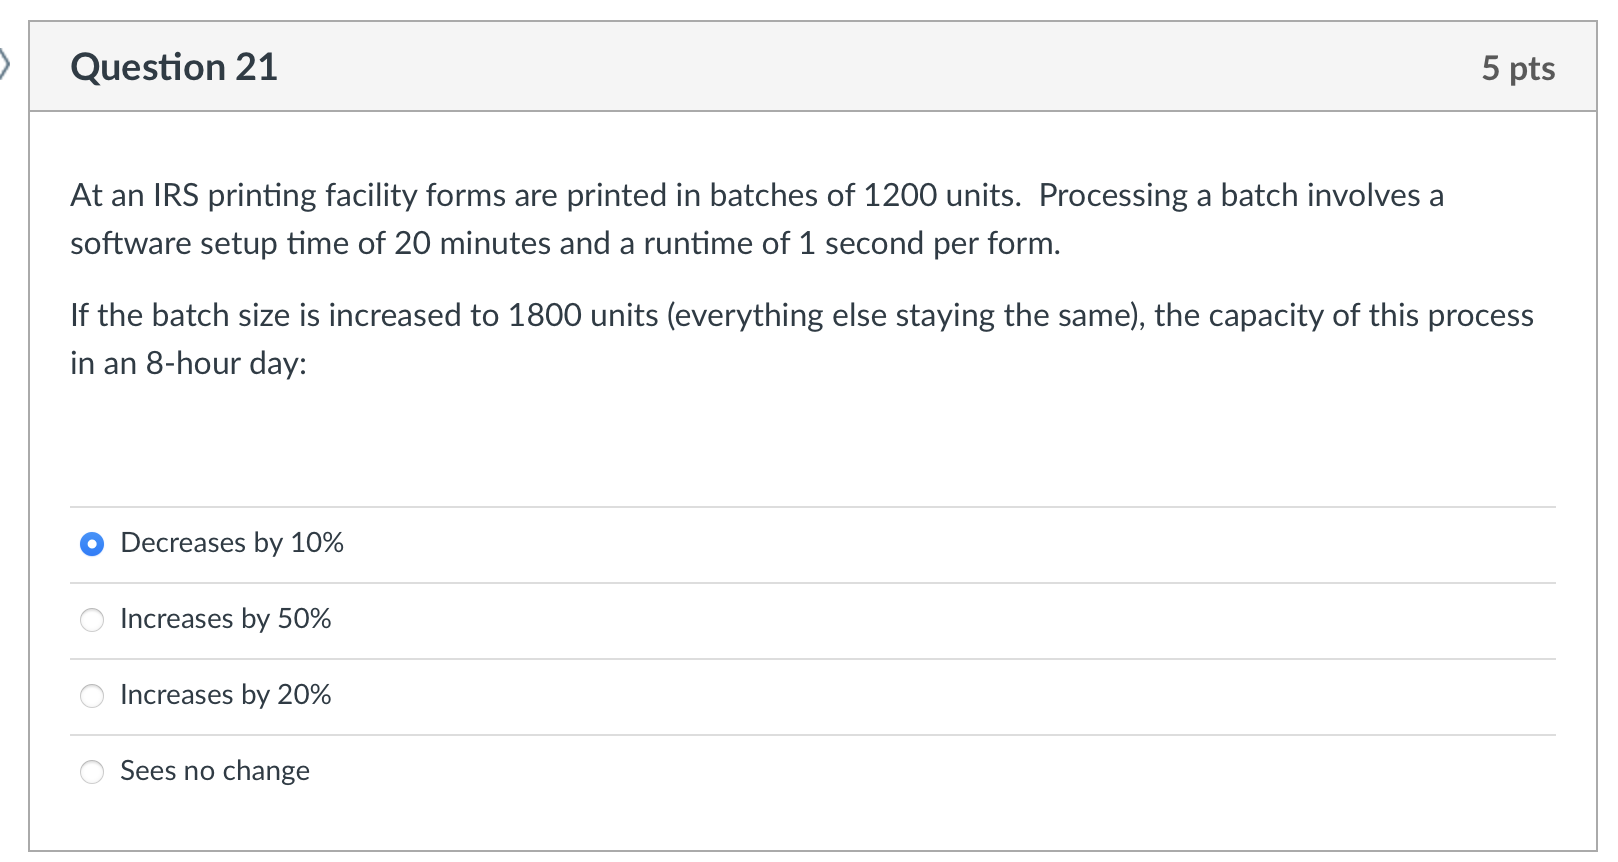Click the empty circle beside "Increases by 20%"
Screen dimensions: 1618x862
91,696
